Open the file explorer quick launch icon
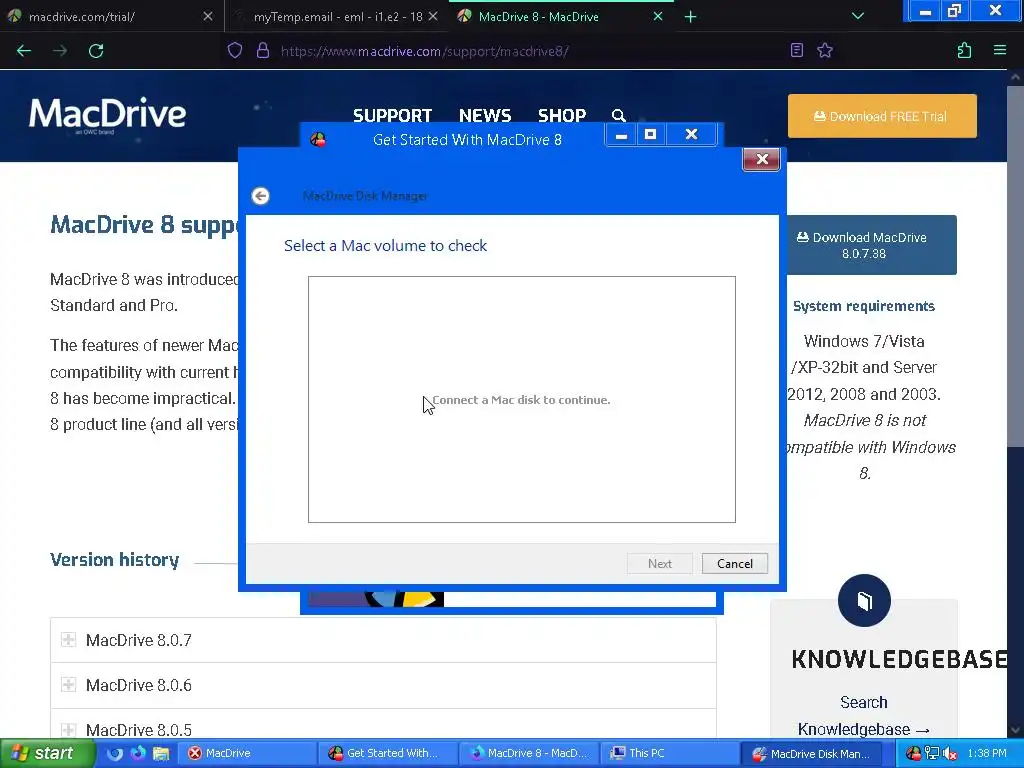The height and width of the screenshot is (768, 1024). coord(161,754)
